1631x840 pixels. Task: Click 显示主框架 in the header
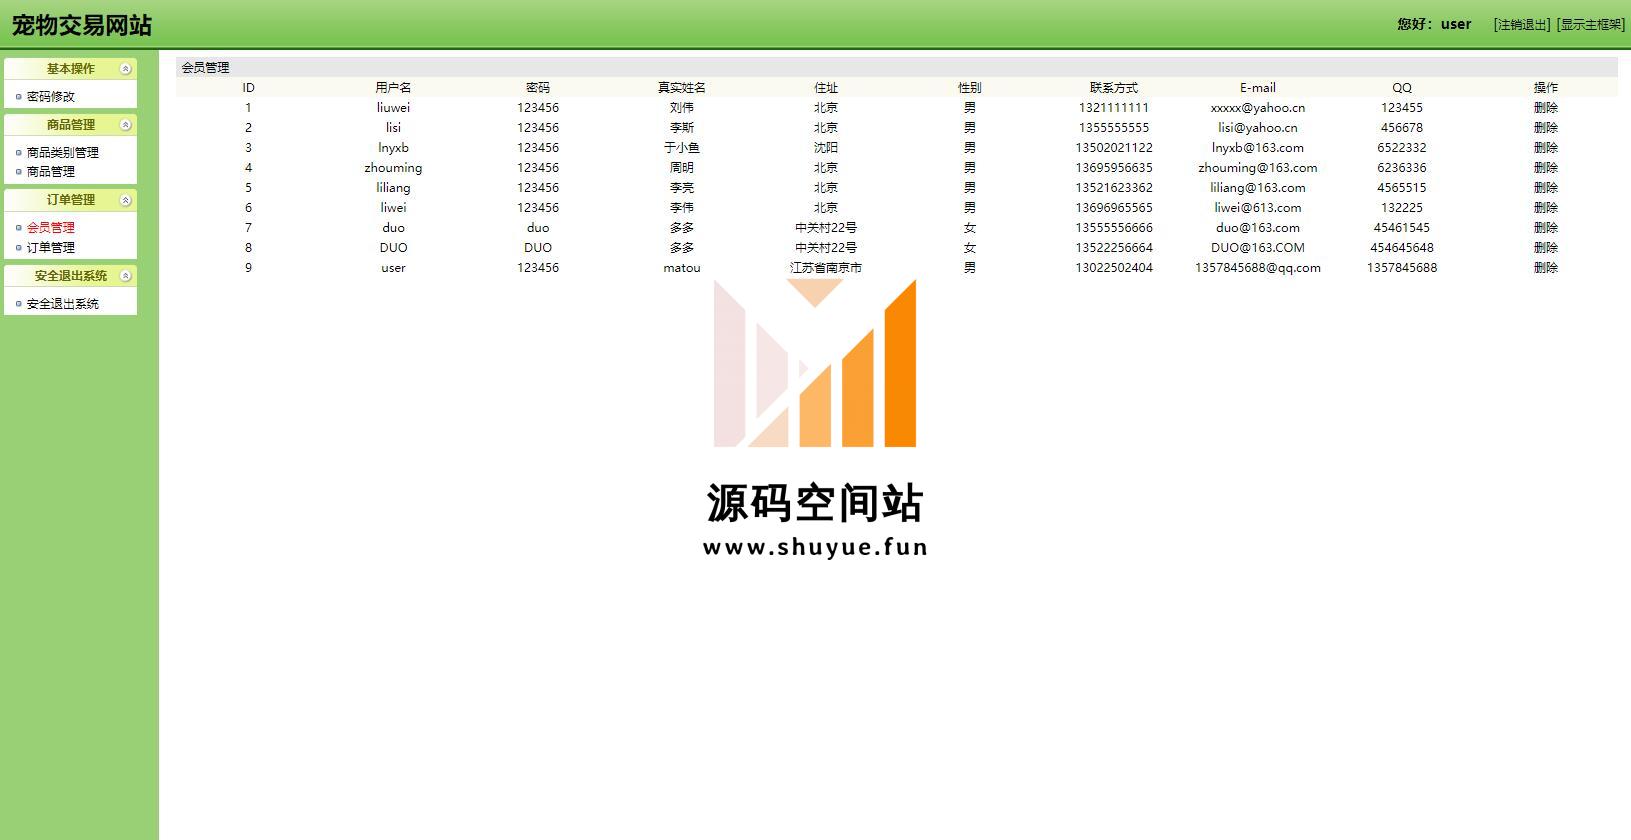(x=1590, y=24)
